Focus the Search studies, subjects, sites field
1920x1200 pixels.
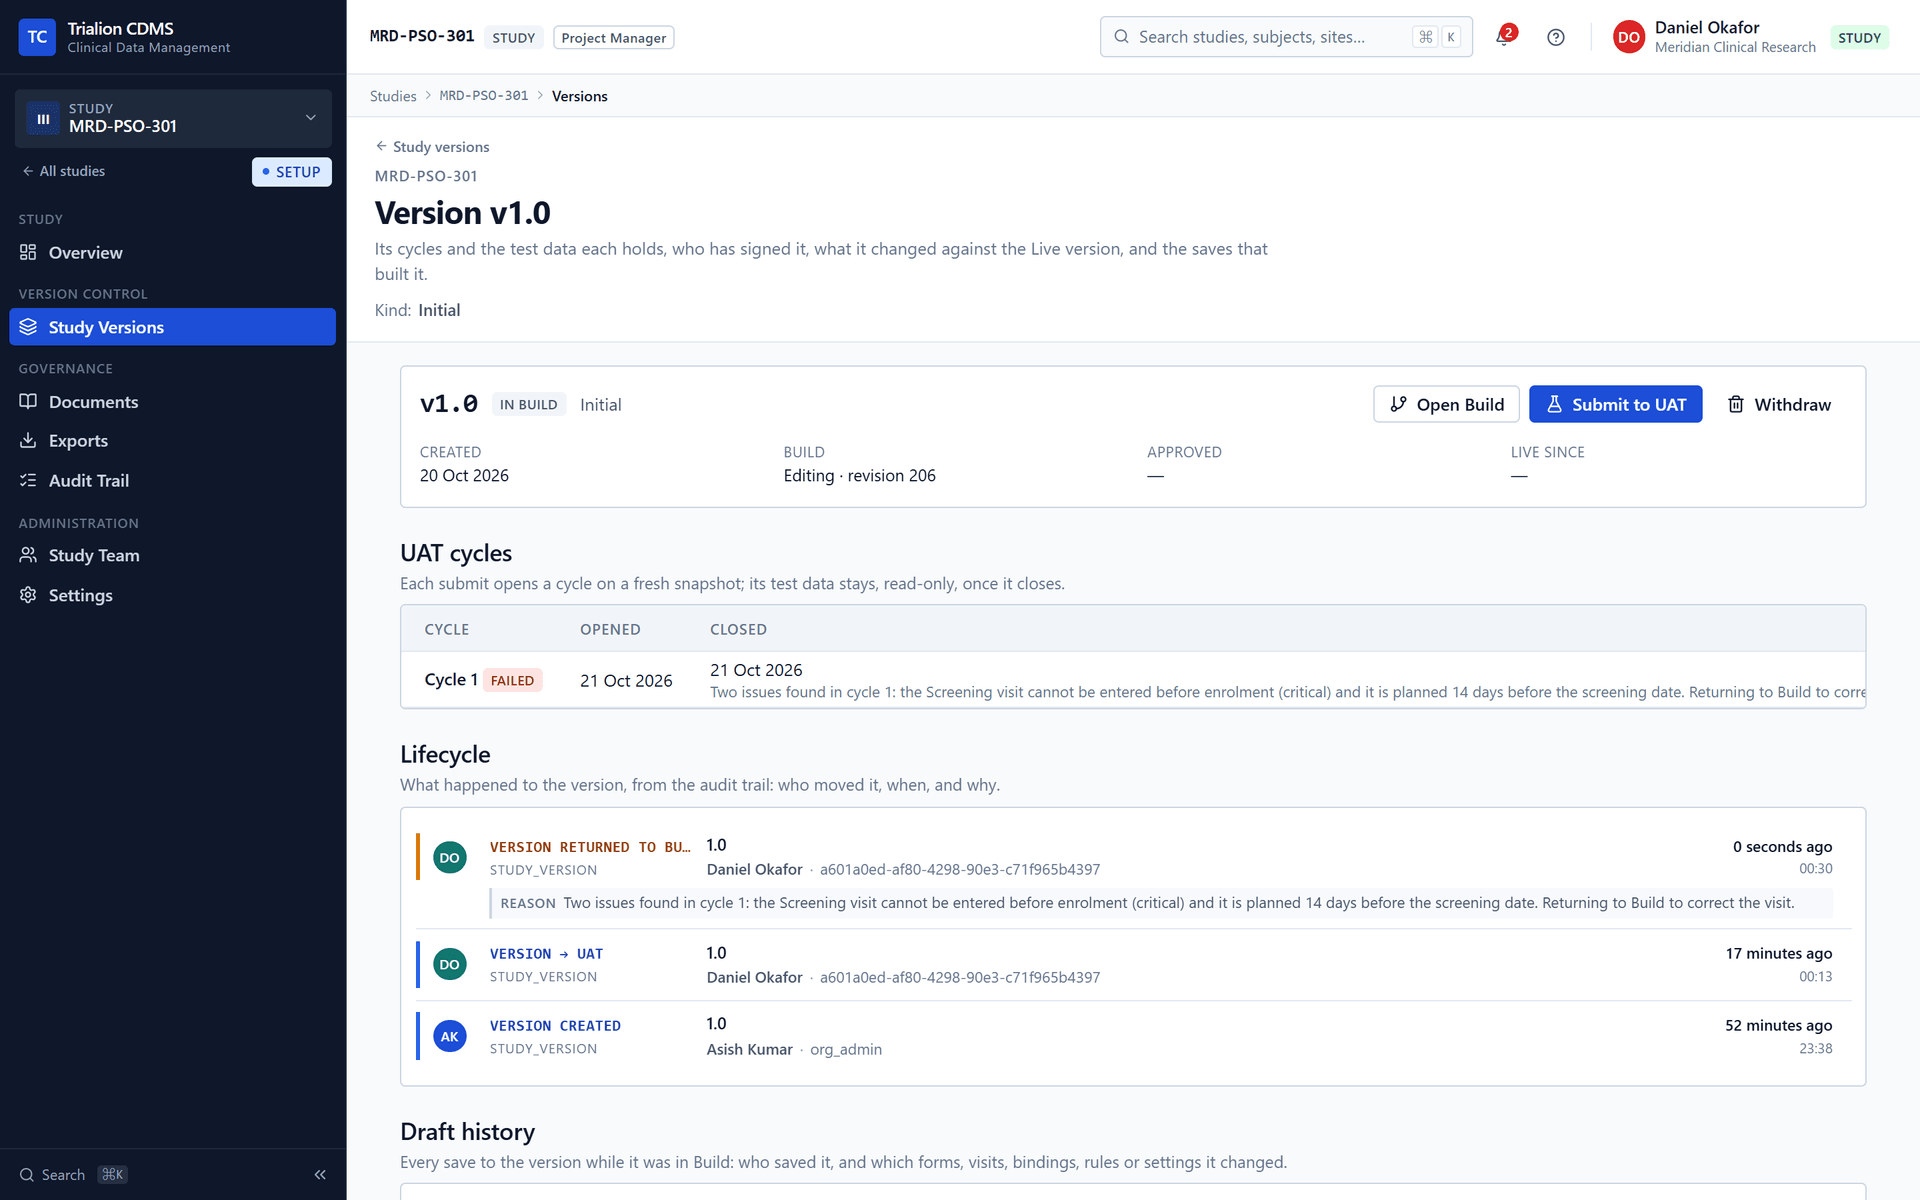tap(1286, 37)
